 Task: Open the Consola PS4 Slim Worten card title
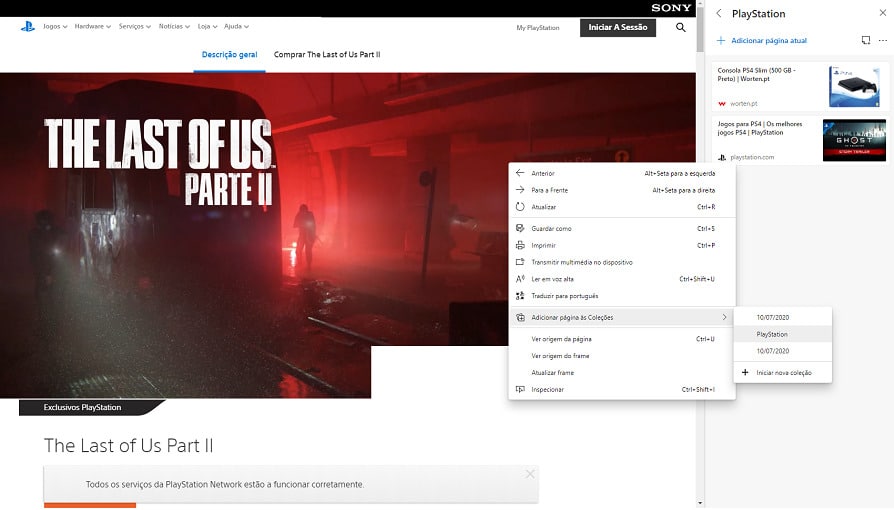[756, 75]
